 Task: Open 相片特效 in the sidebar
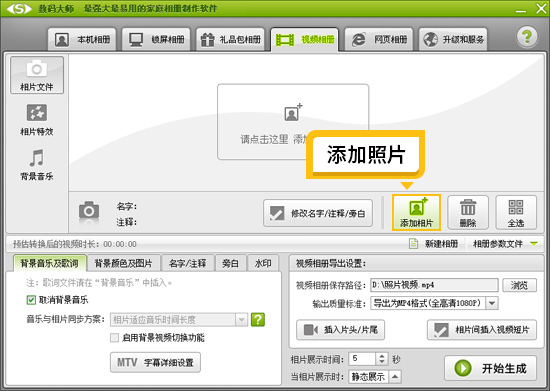click(37, 120)
